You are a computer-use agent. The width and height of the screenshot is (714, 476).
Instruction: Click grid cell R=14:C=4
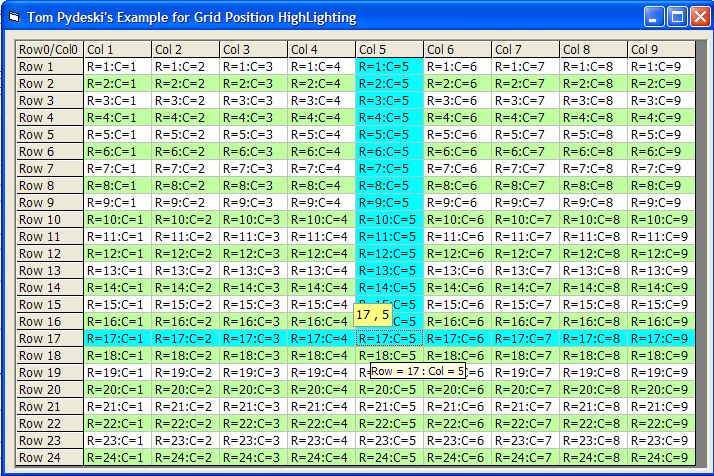coord(321,287)
